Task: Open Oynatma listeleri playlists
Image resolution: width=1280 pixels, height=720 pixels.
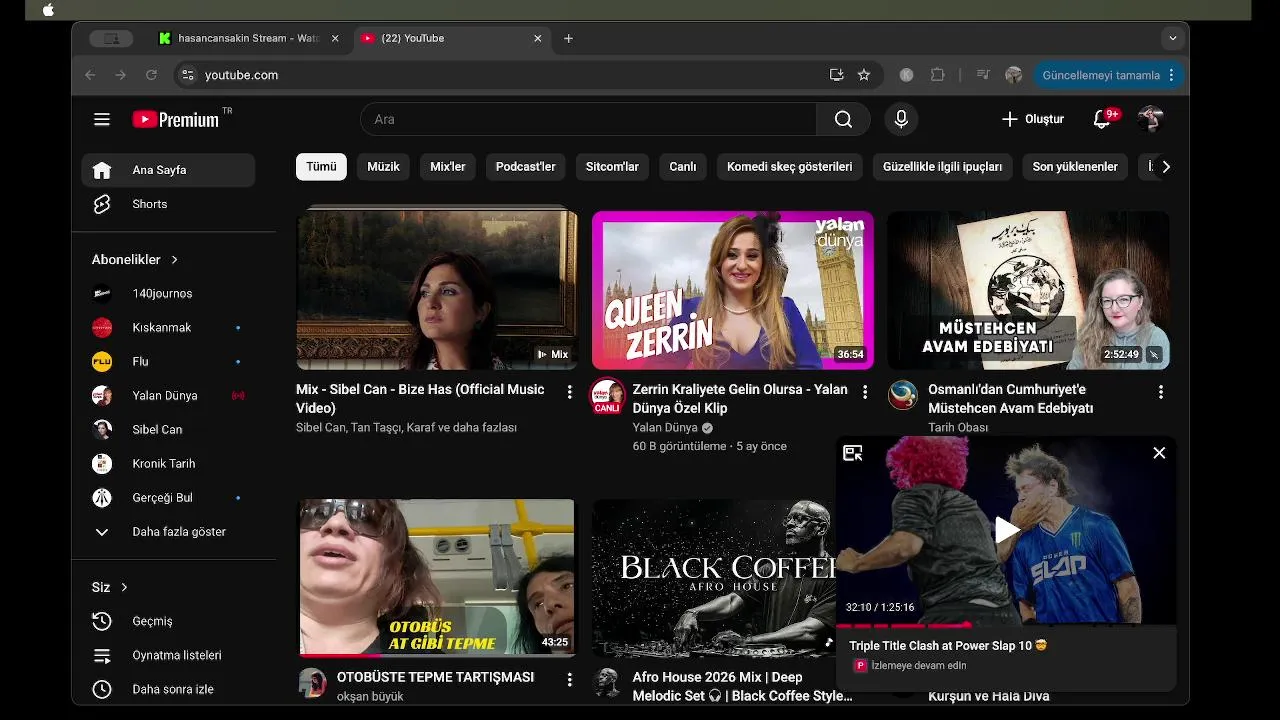Action: (x=168, y=655)
